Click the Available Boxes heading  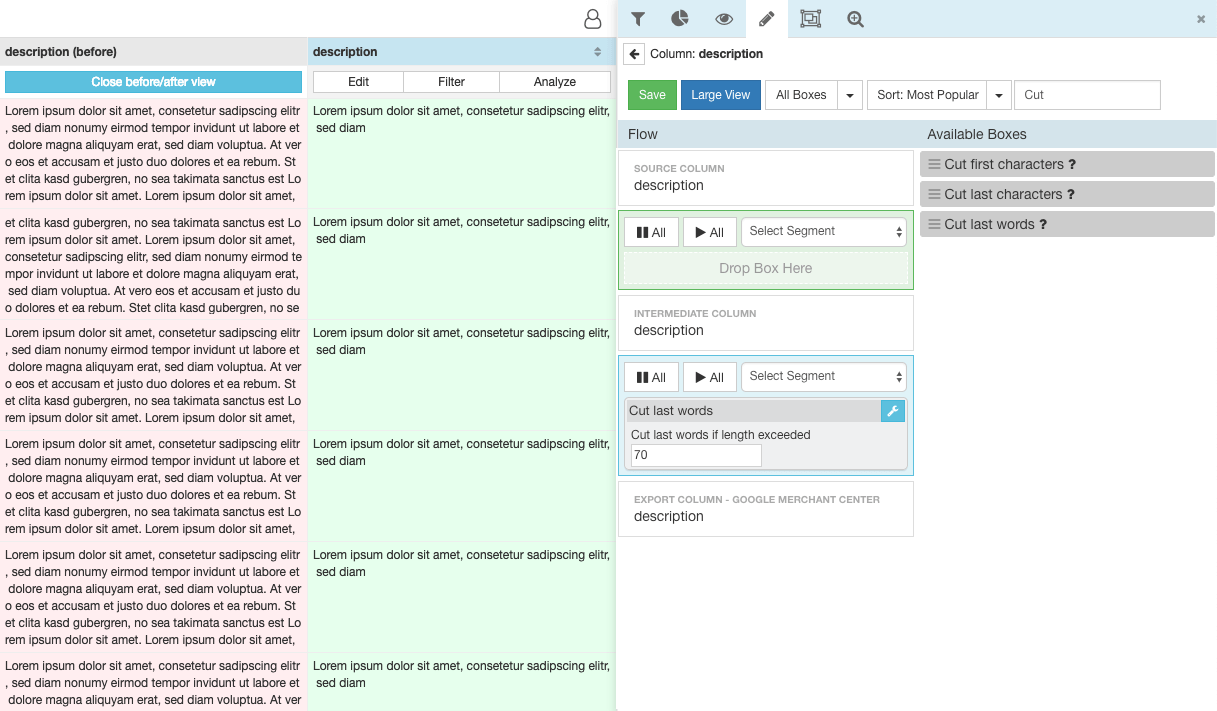coord(977,134)
